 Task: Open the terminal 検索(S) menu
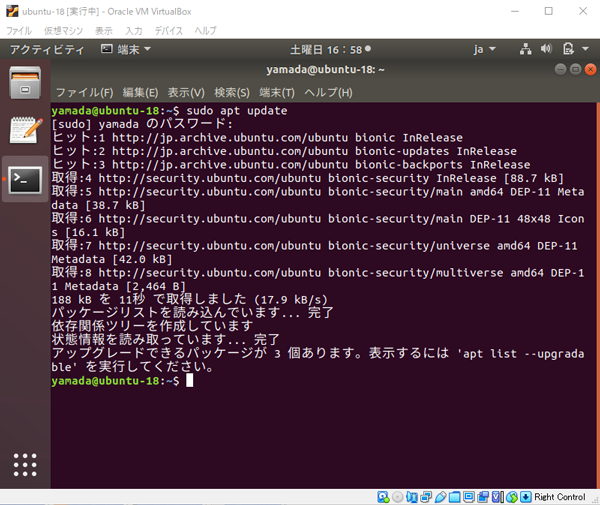coord(232,93)
